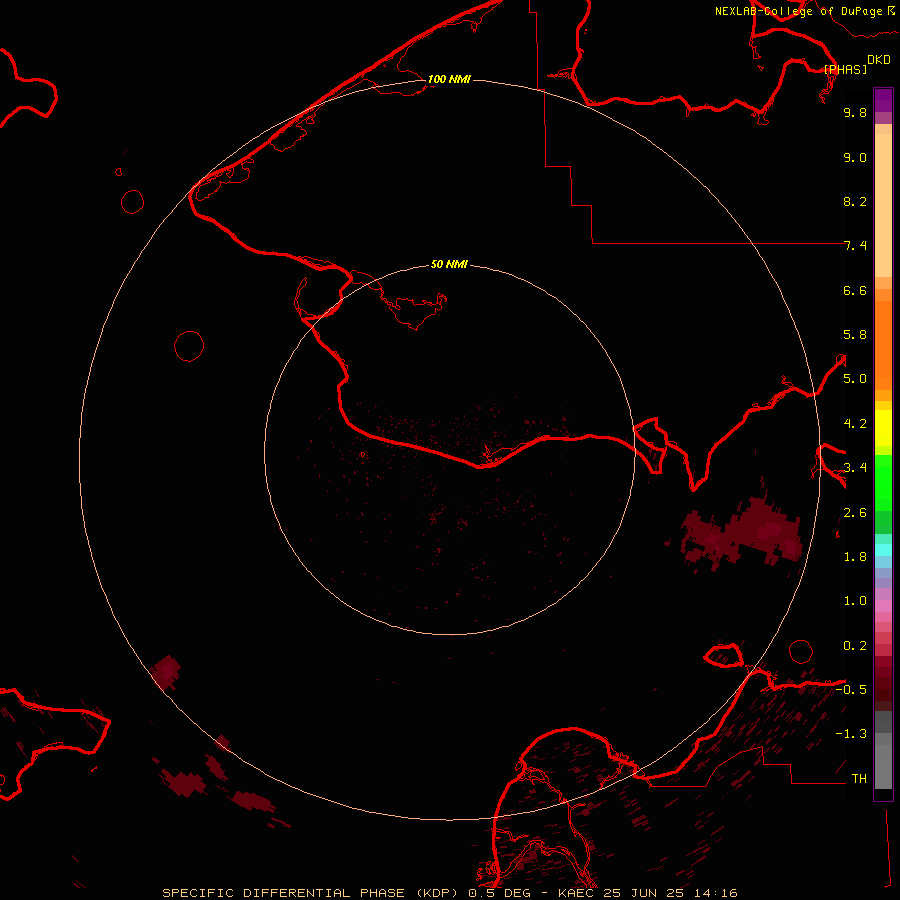This screenshot has width=900, height=900.
Task: Click the [PHAS] units label
Action: click(845, 69)
